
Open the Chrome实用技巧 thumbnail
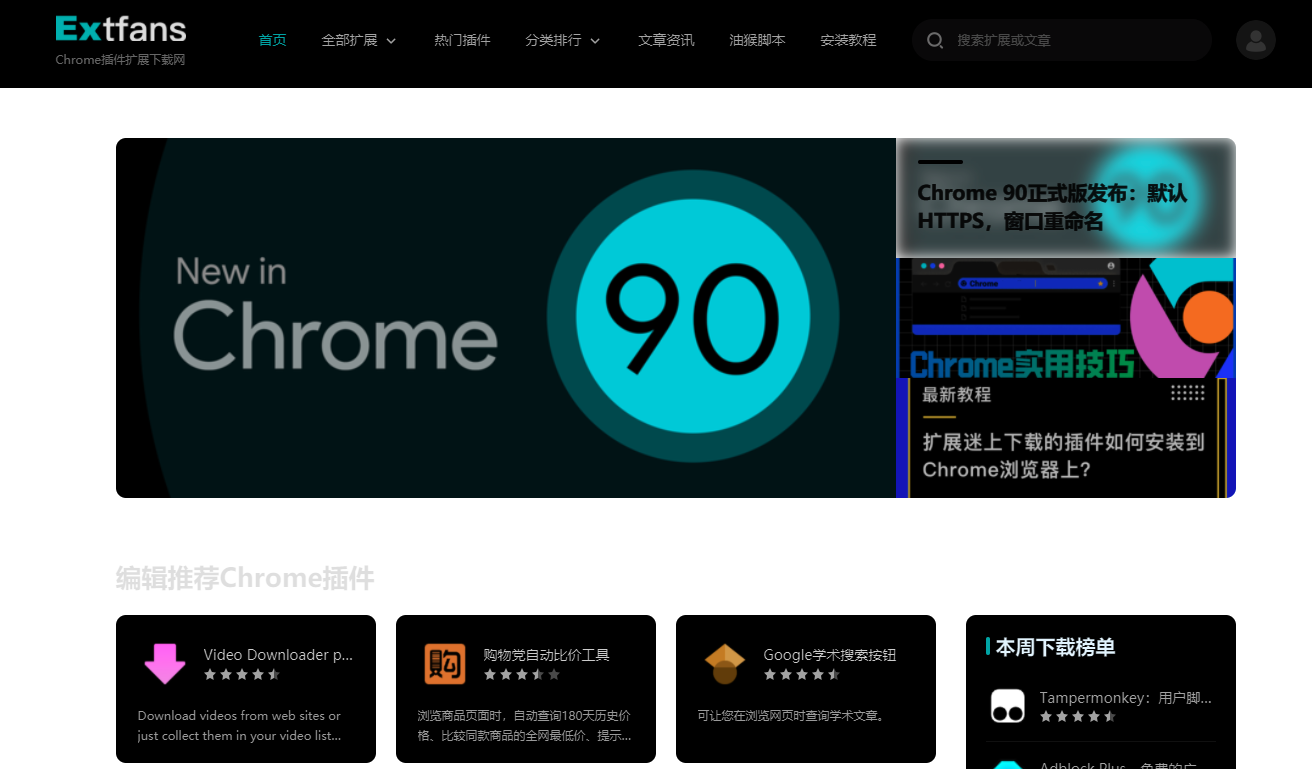click(1066, 318)
